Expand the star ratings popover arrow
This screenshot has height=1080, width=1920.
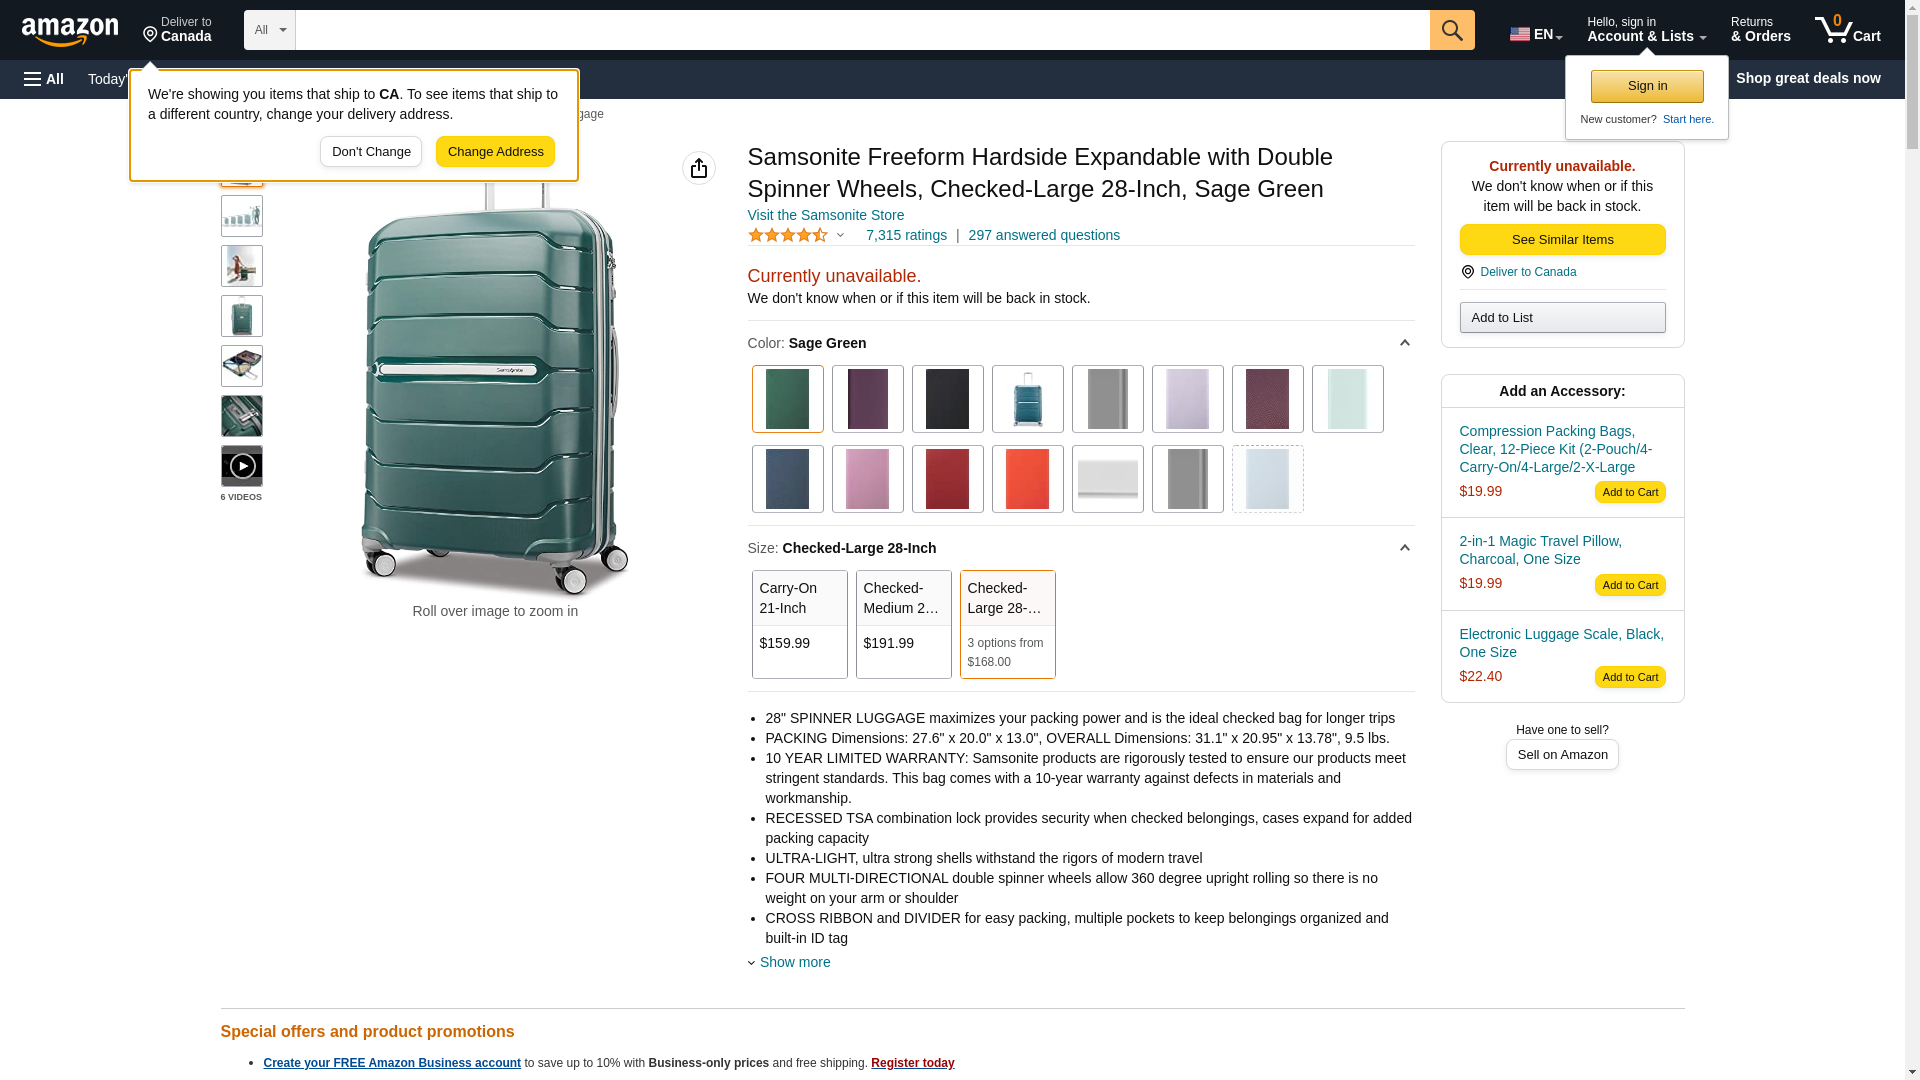pos(840,236)
